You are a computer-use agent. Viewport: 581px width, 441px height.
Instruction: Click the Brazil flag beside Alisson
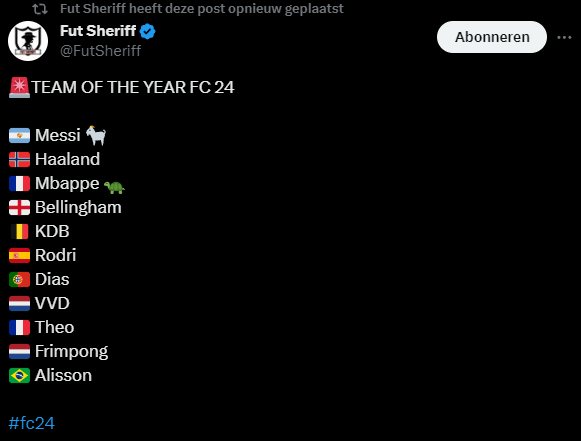19,375
